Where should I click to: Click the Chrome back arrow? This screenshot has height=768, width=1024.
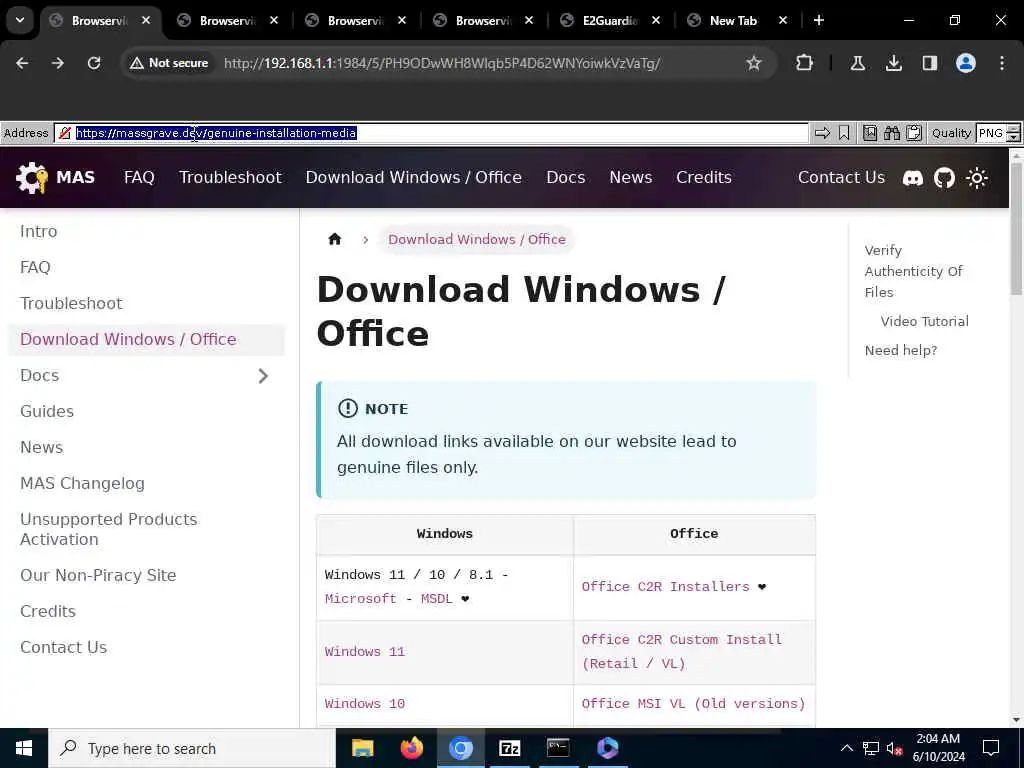pos(22,63)
